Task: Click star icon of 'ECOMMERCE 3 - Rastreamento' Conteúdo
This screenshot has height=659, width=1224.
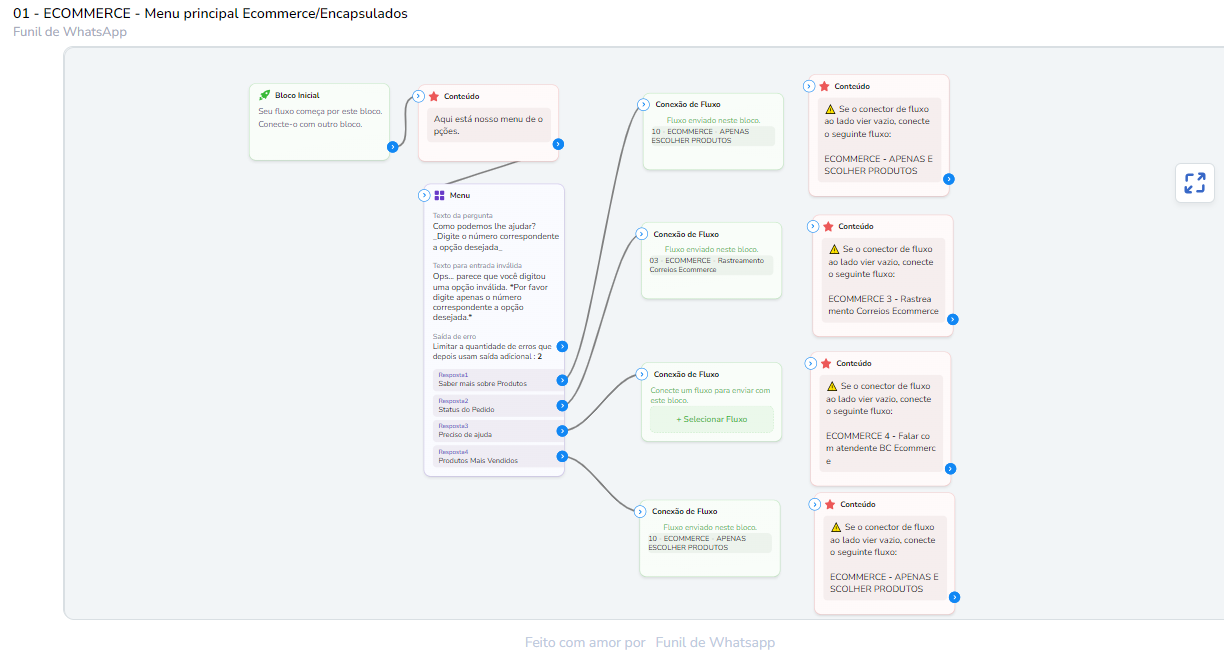Action: pyautogui.click(x=828, y=227)
